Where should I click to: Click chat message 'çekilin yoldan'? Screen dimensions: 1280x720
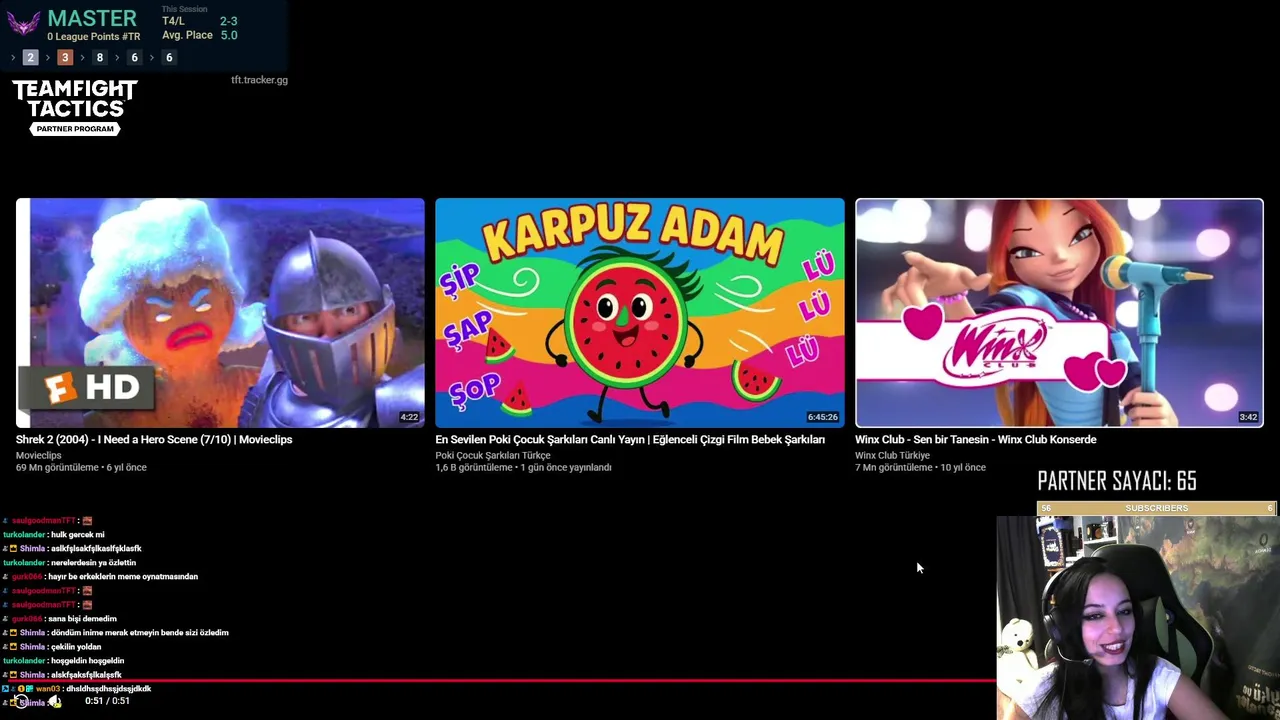[x=76, y=647]
